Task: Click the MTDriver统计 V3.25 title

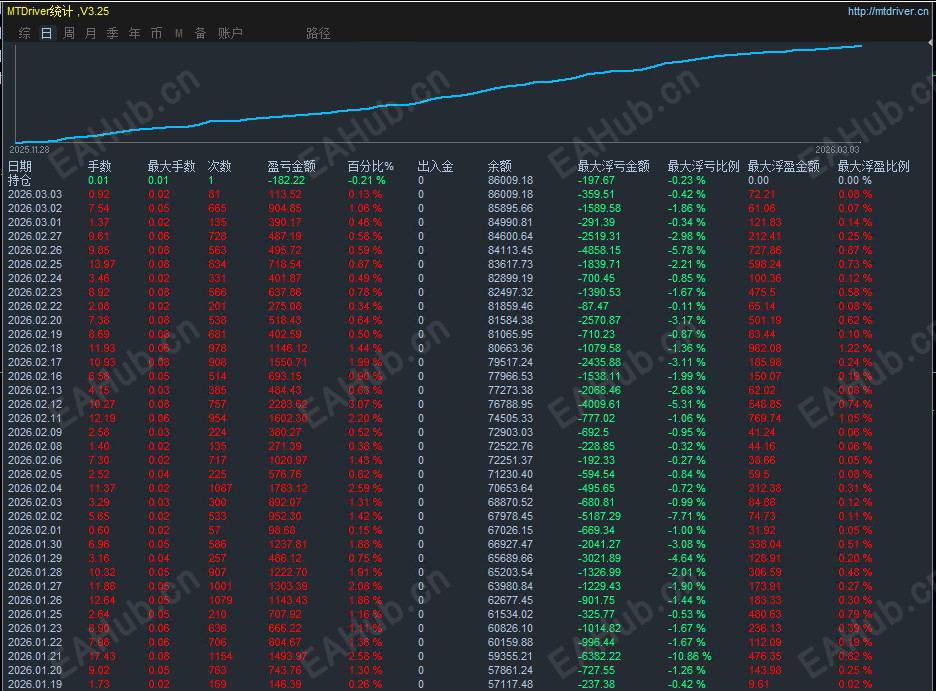Action: coord(58,11)
